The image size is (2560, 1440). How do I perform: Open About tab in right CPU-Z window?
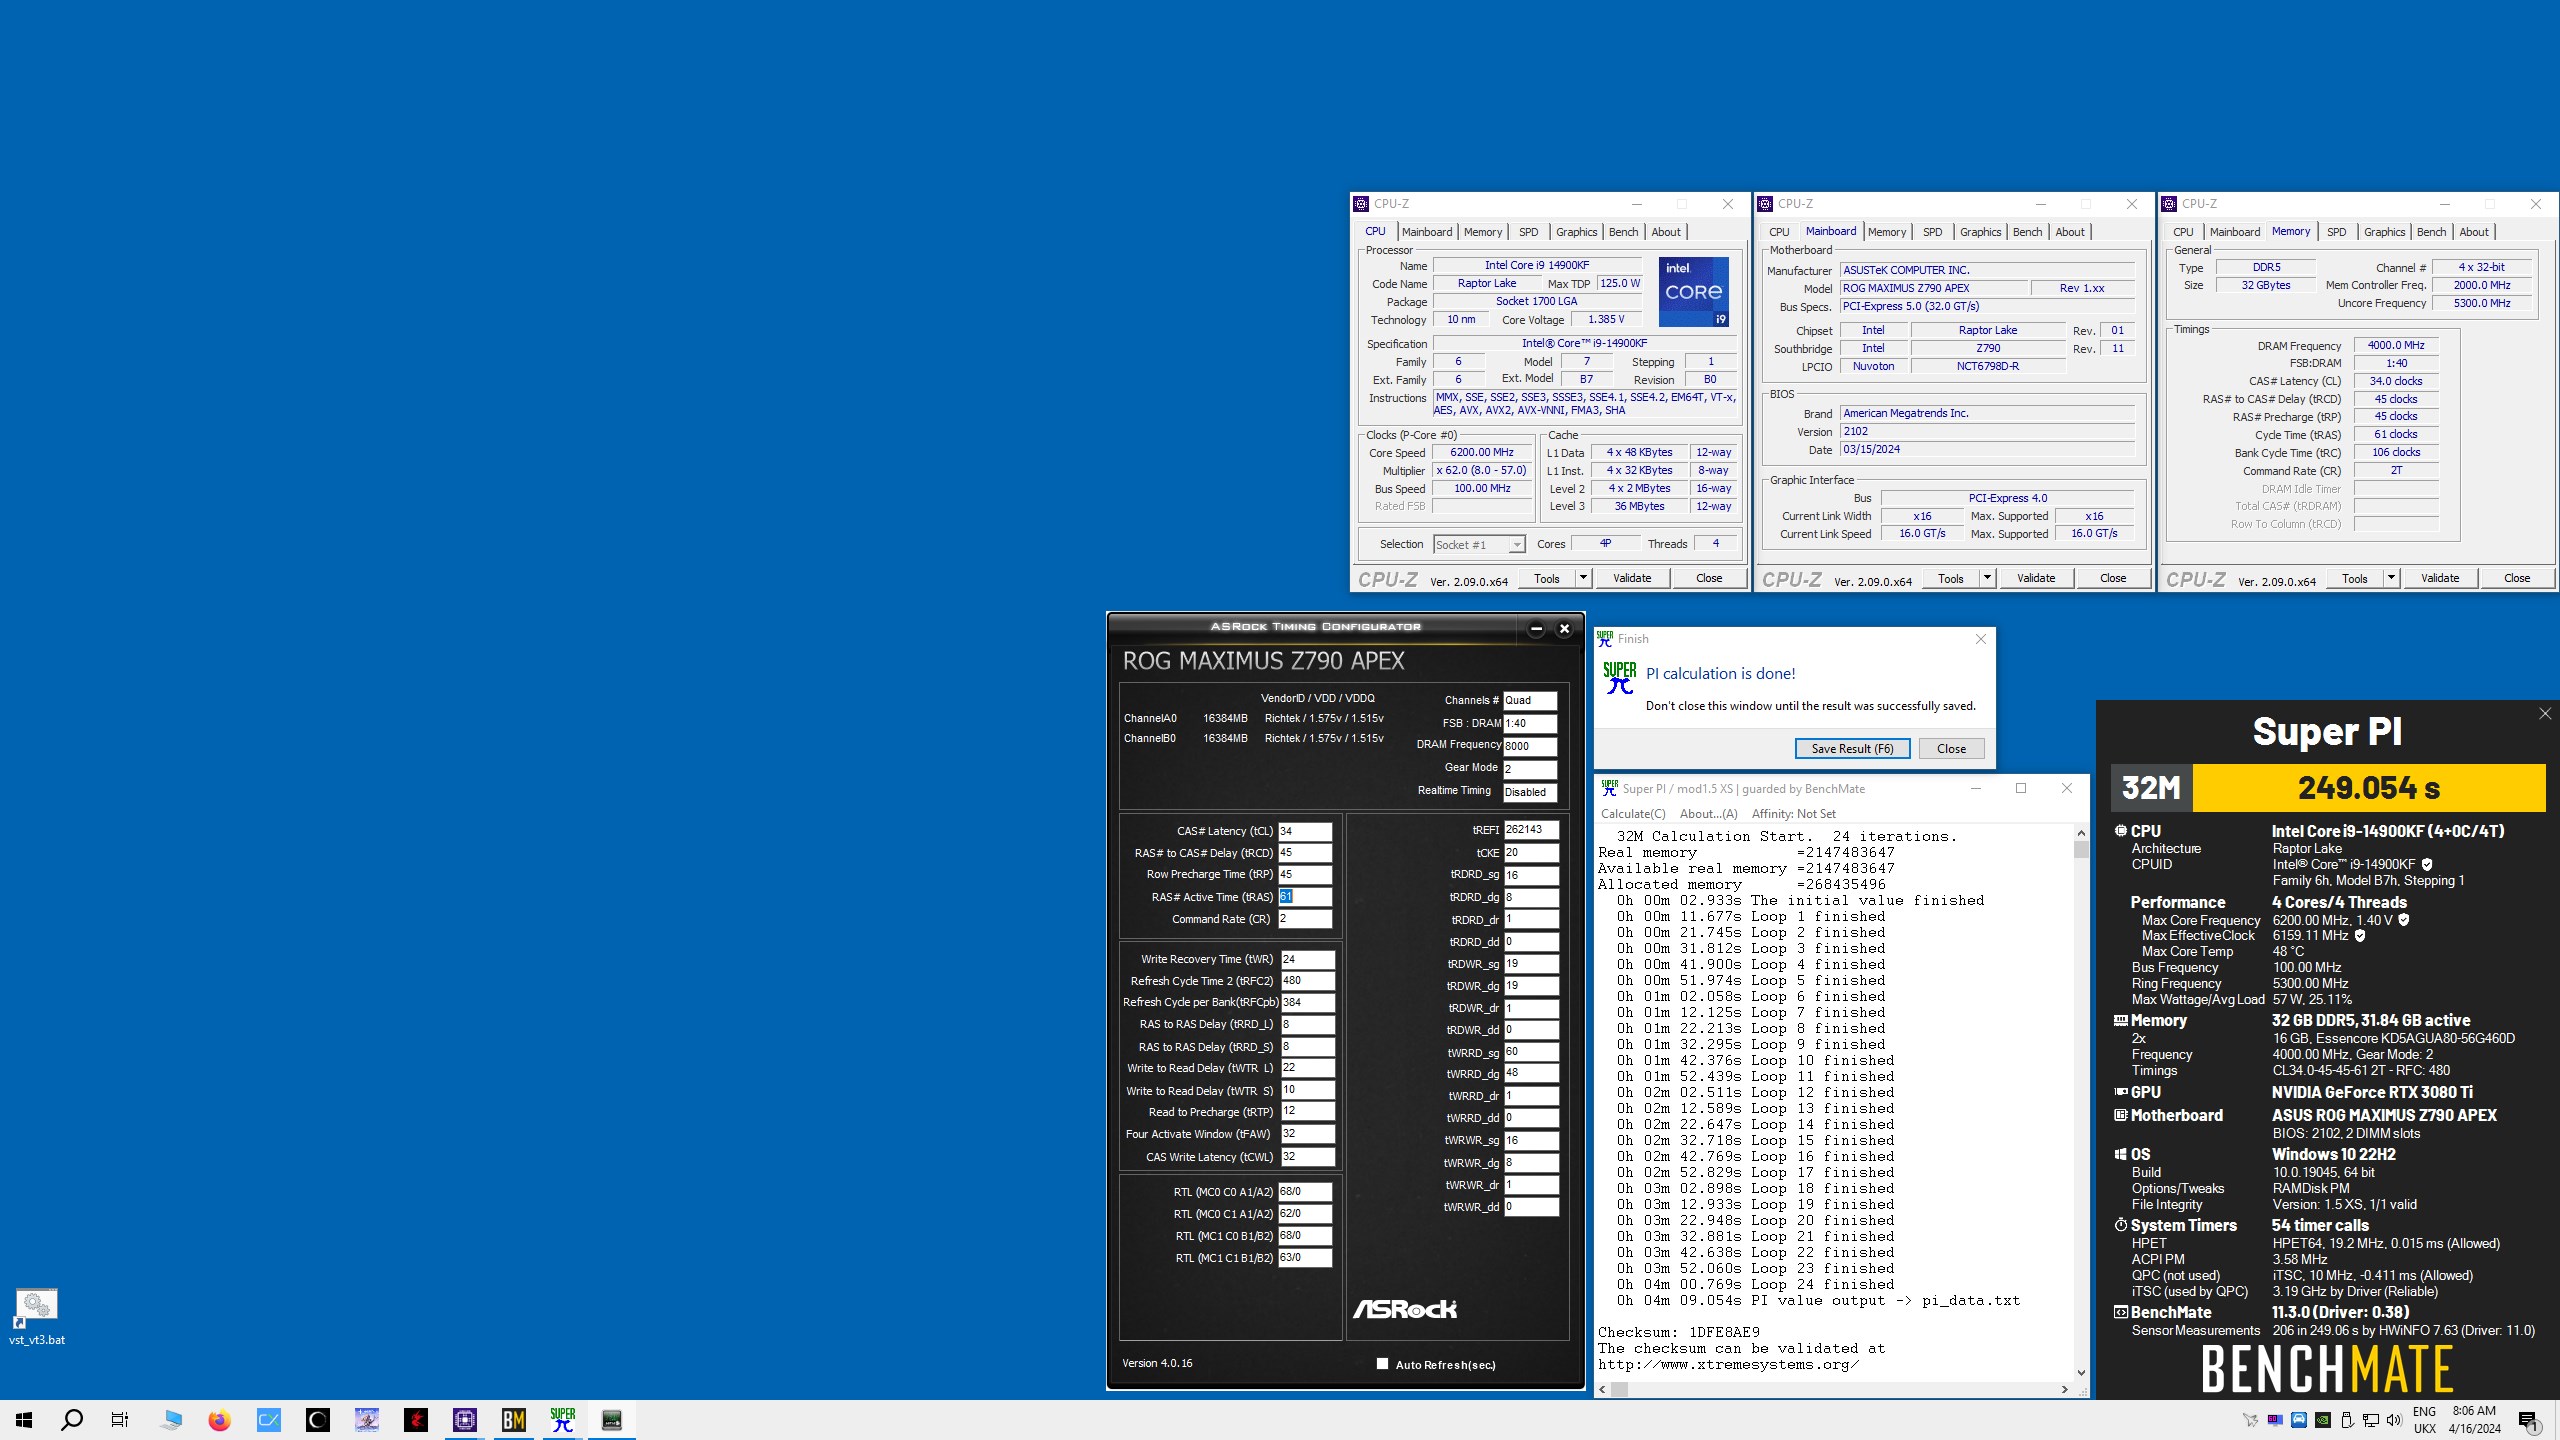pyautogui.click(x=2474, y=232)
